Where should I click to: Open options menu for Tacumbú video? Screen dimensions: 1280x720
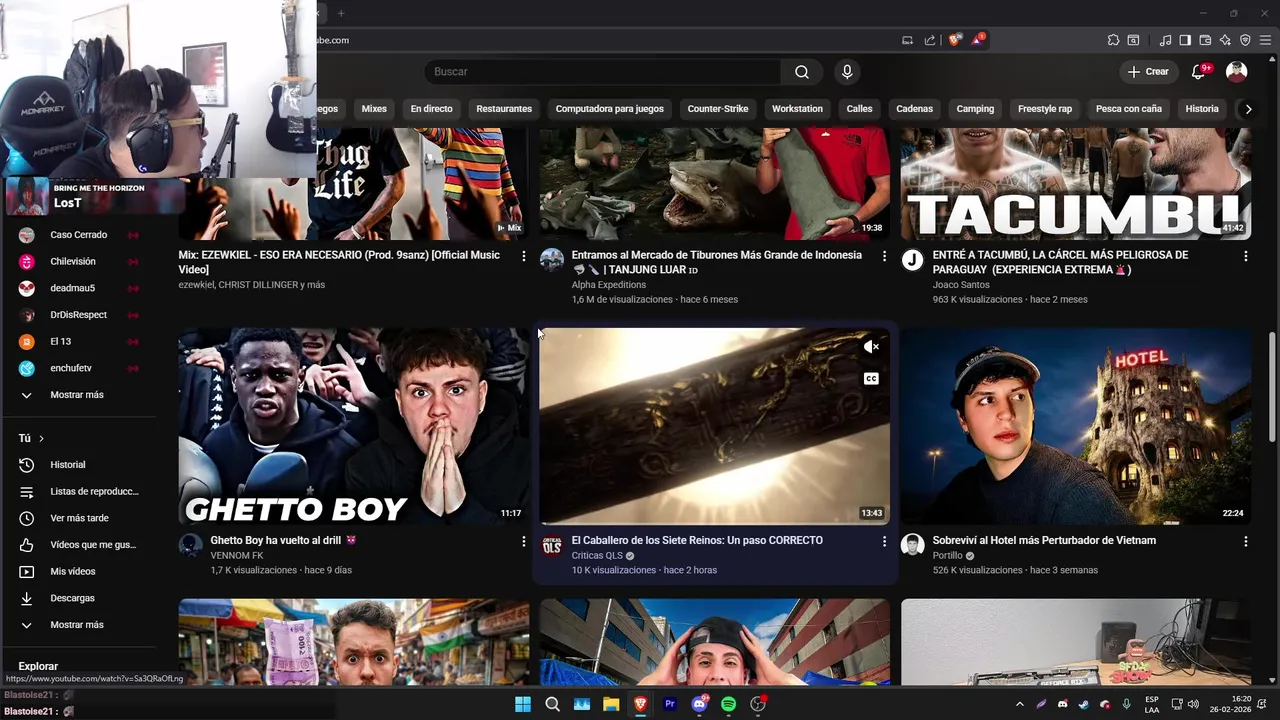coord(1245,256)
